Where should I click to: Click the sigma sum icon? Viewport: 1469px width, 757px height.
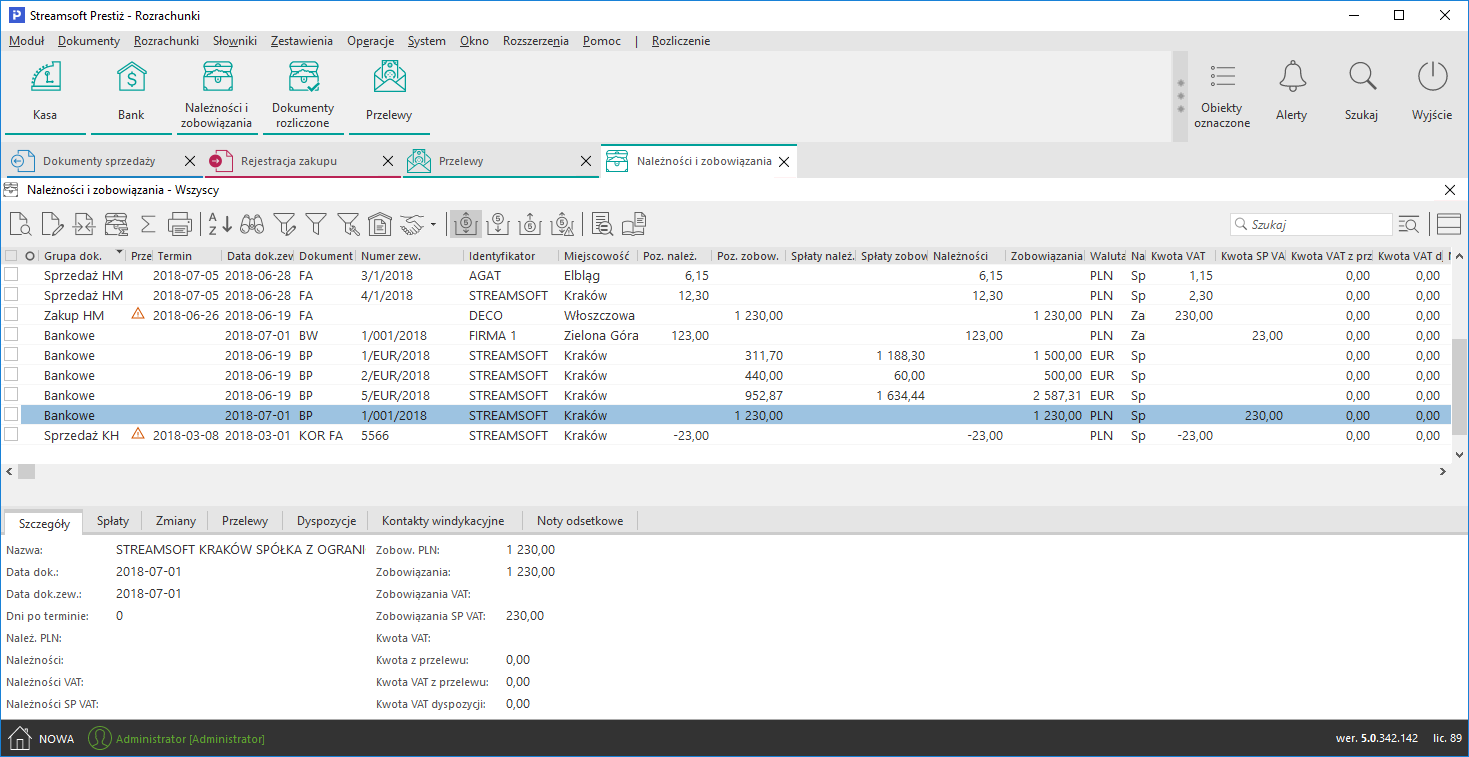(x=148, y=224)
